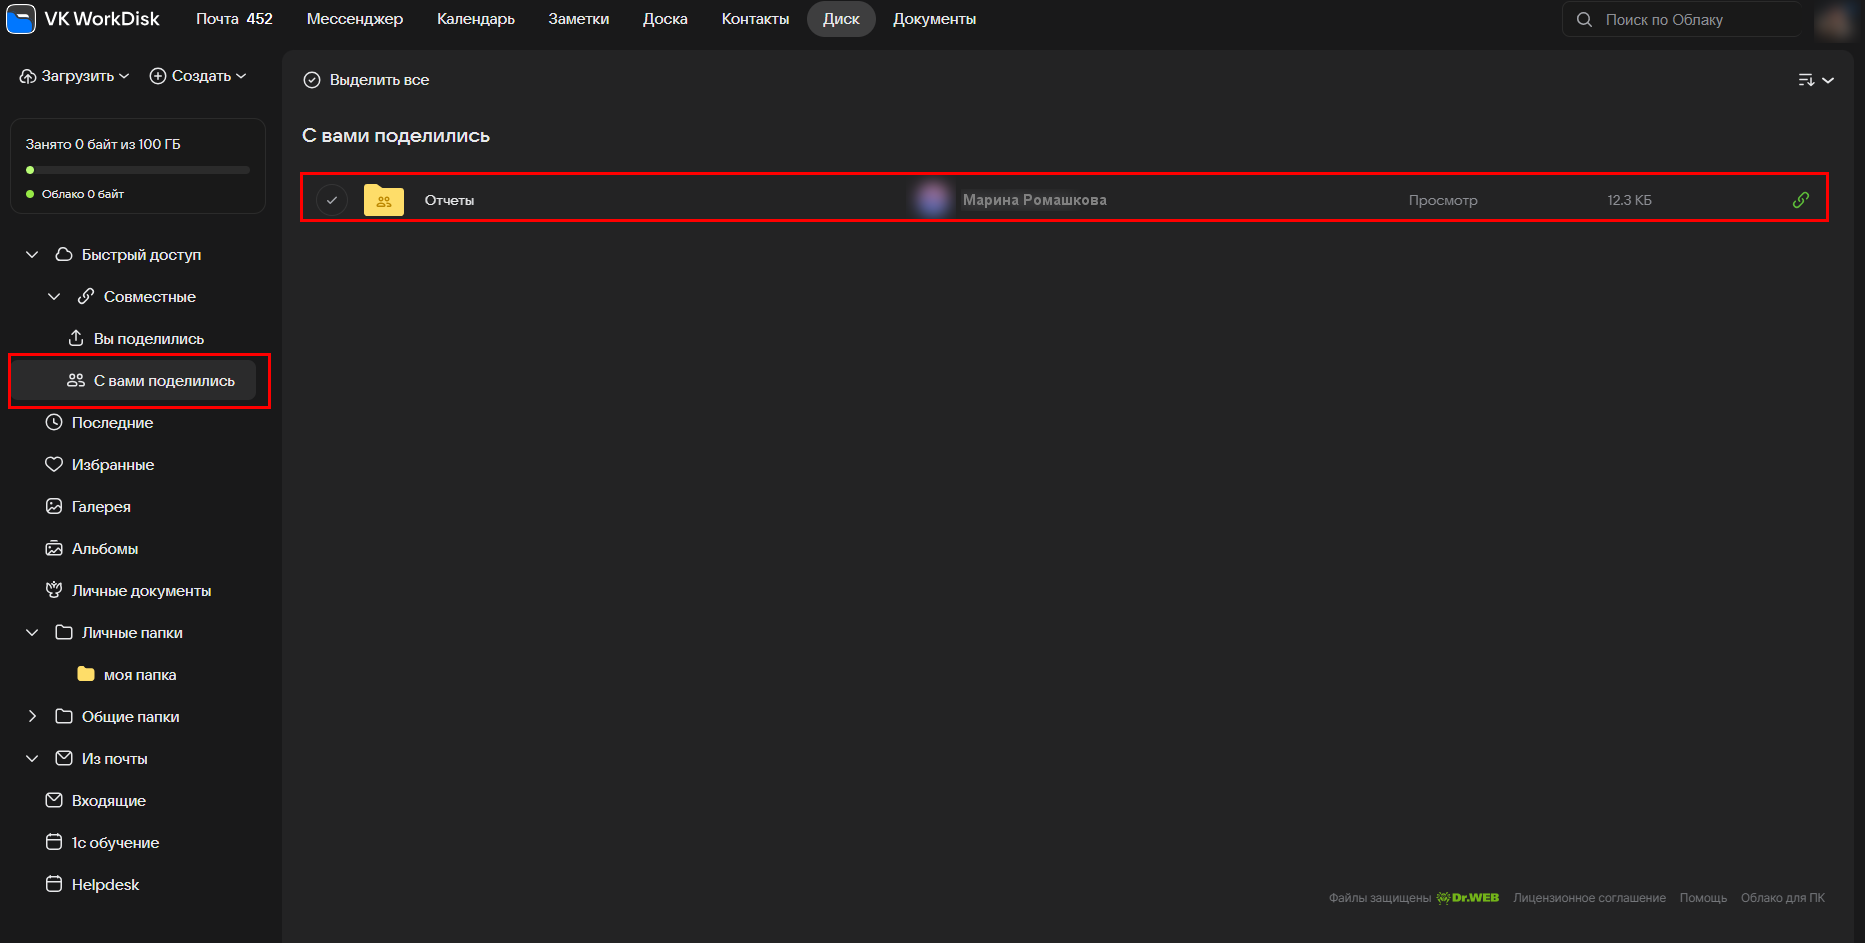Open Последние recent files
This screenshot has width=1865, height=943.
[112, 423]
